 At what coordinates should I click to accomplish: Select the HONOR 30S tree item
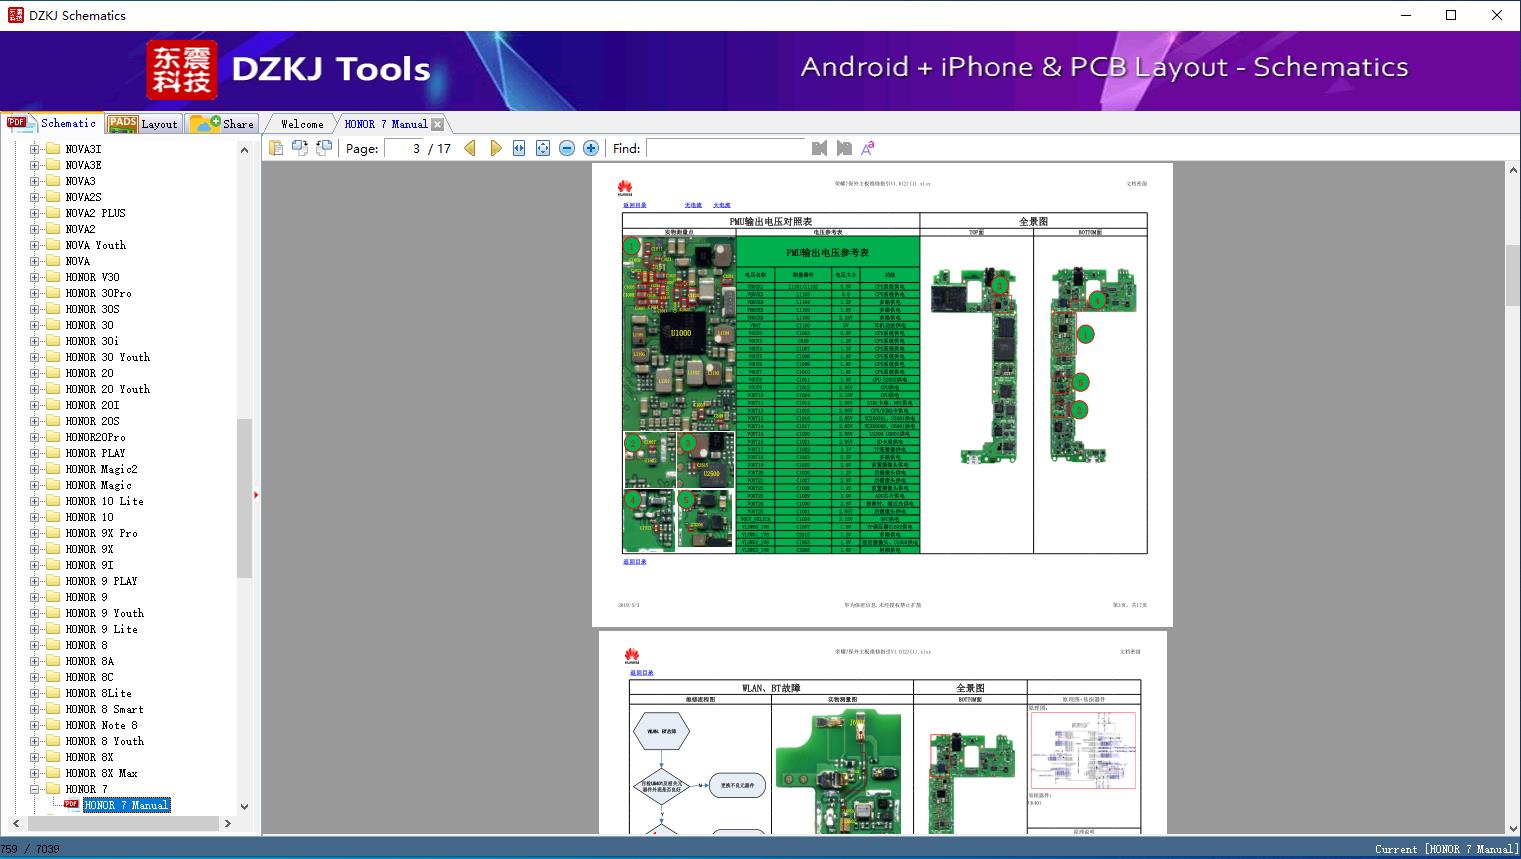92,309
